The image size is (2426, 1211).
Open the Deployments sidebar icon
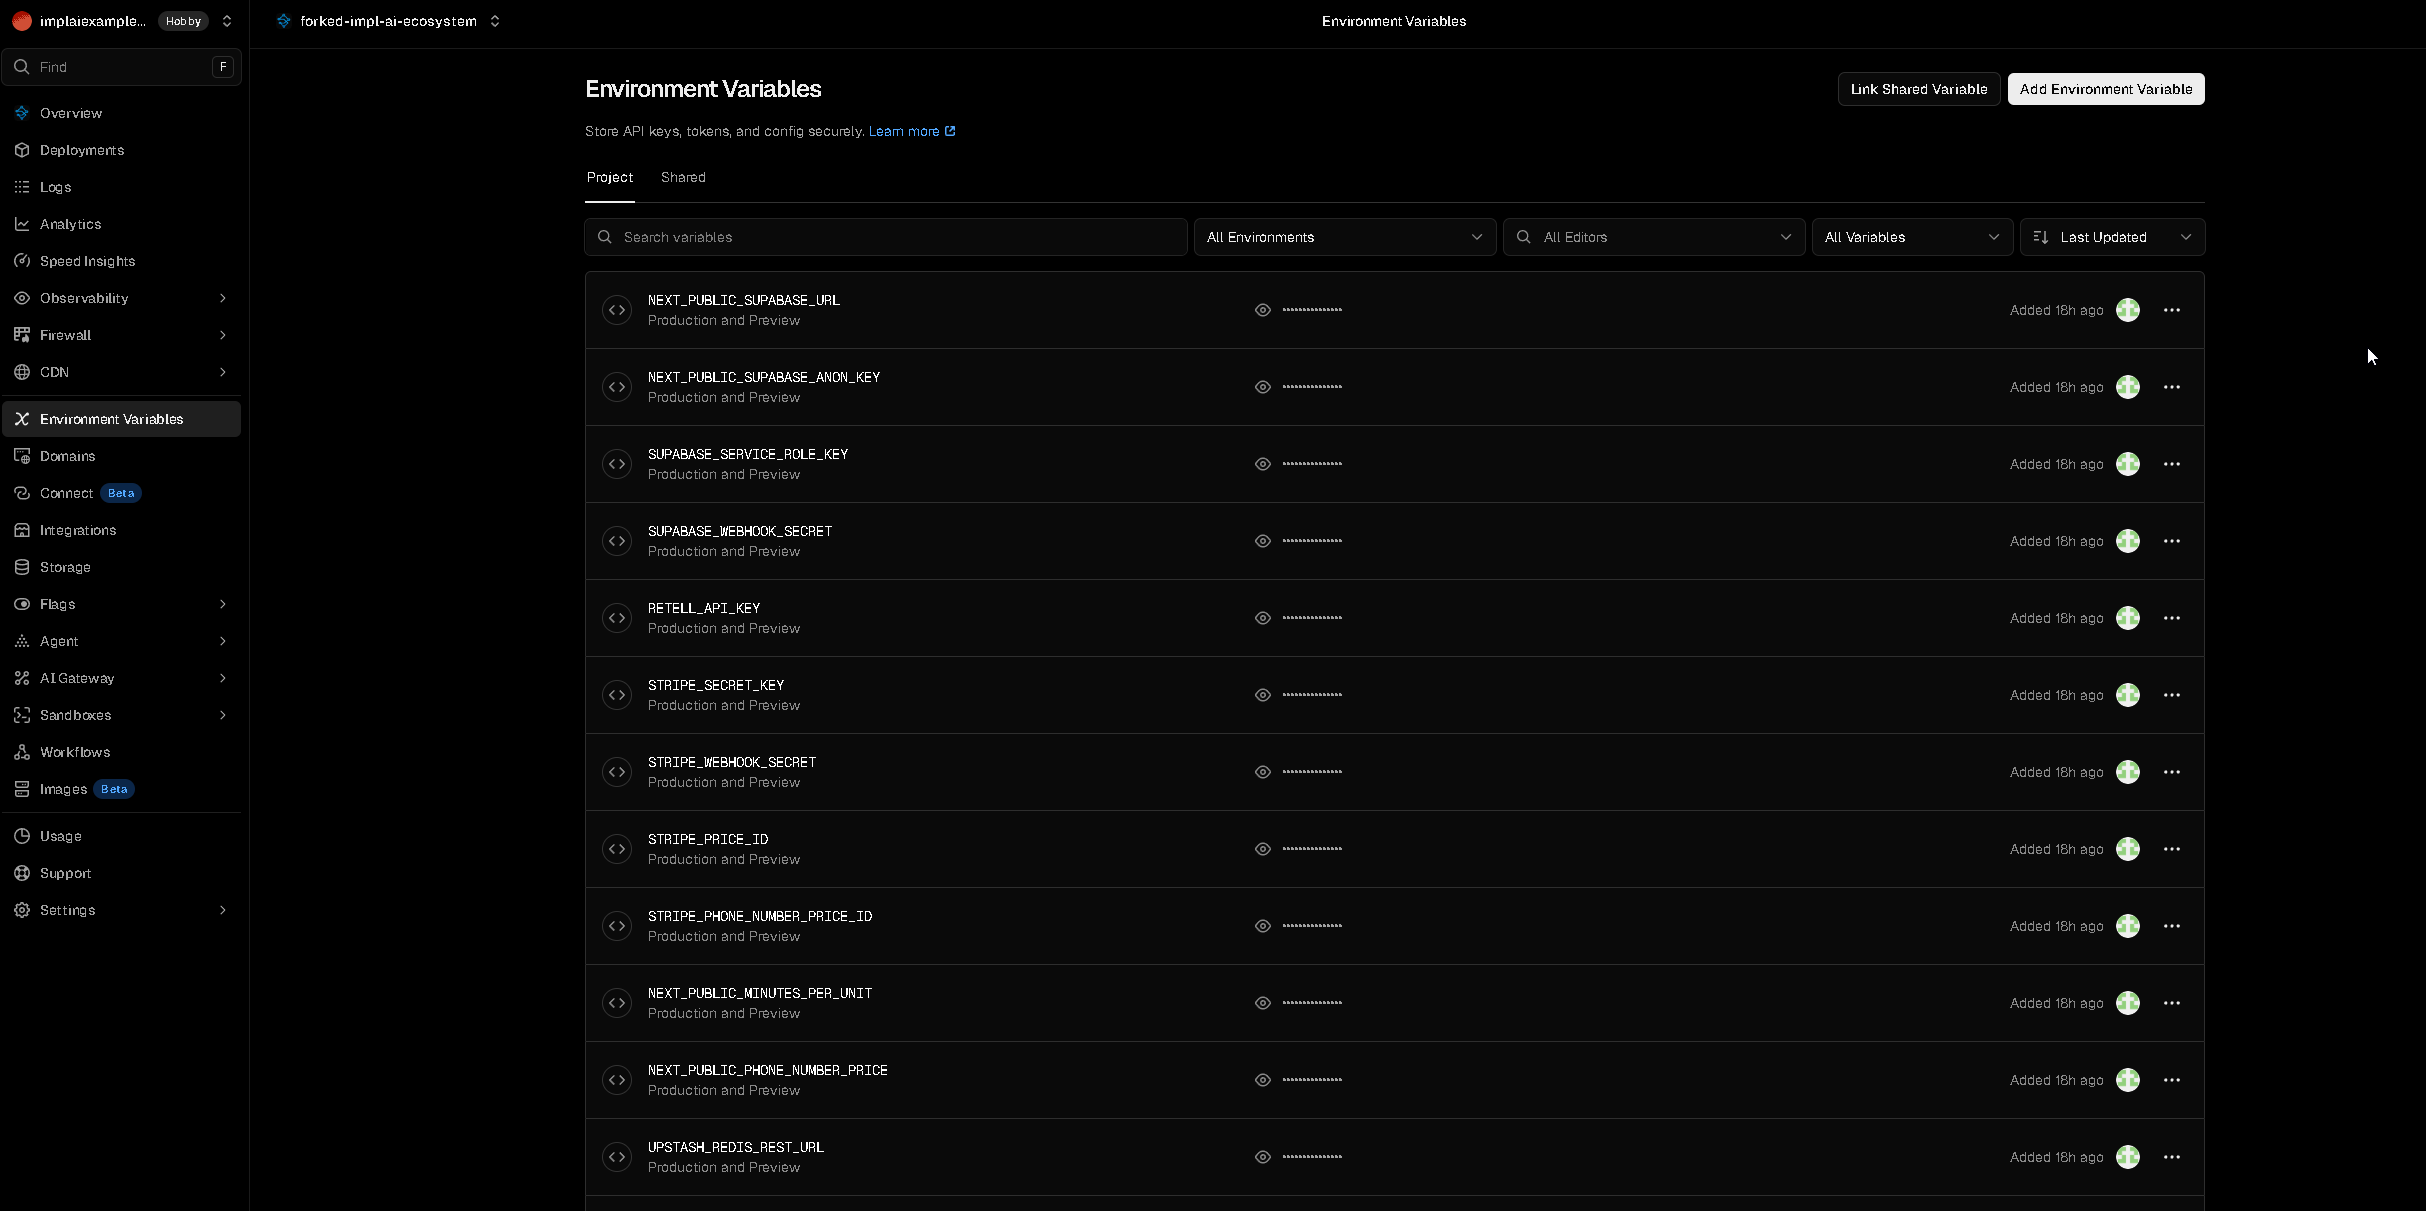22,150
